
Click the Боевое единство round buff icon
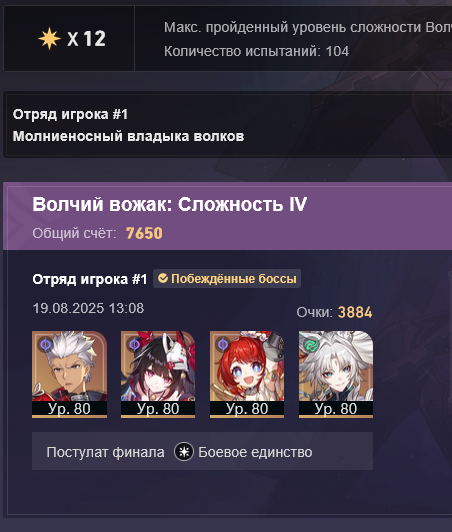pos(184,452)
